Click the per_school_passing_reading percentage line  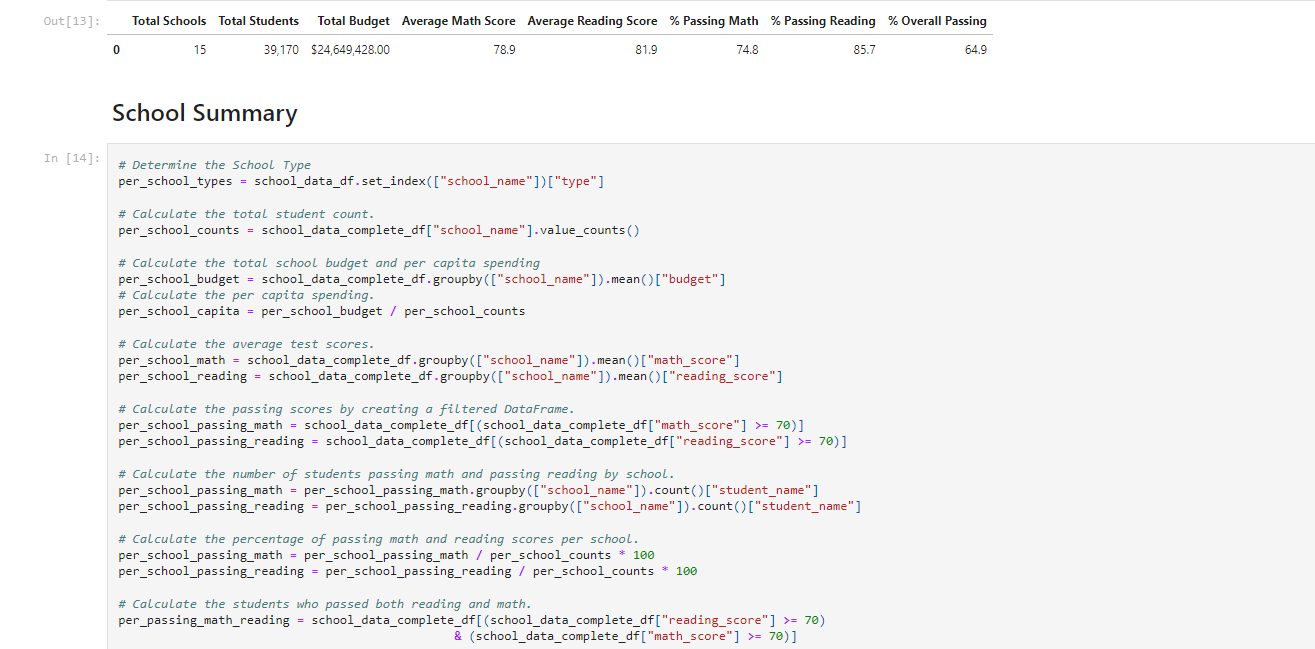tap(408, 571)
